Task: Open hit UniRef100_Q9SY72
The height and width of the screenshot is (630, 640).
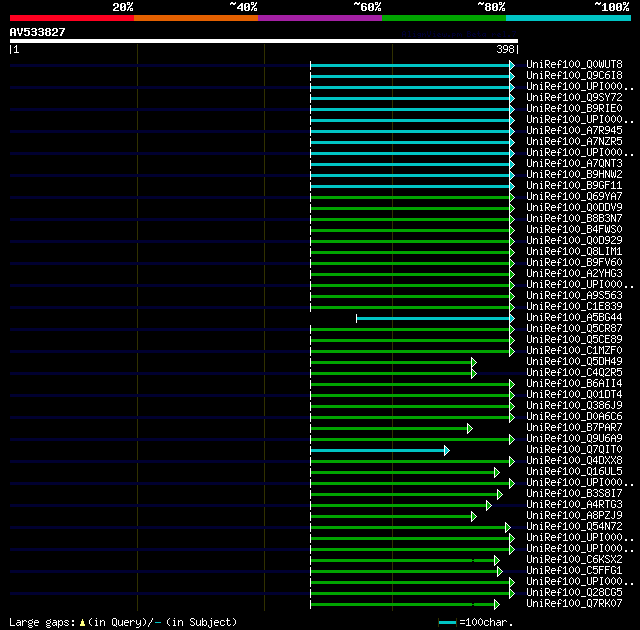Action: pos(574,98)
